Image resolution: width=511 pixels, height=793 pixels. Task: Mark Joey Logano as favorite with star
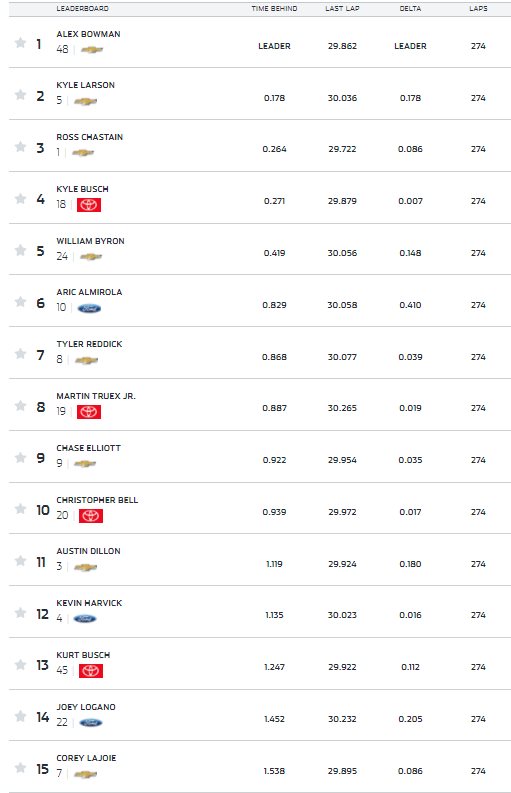point(20,716)
